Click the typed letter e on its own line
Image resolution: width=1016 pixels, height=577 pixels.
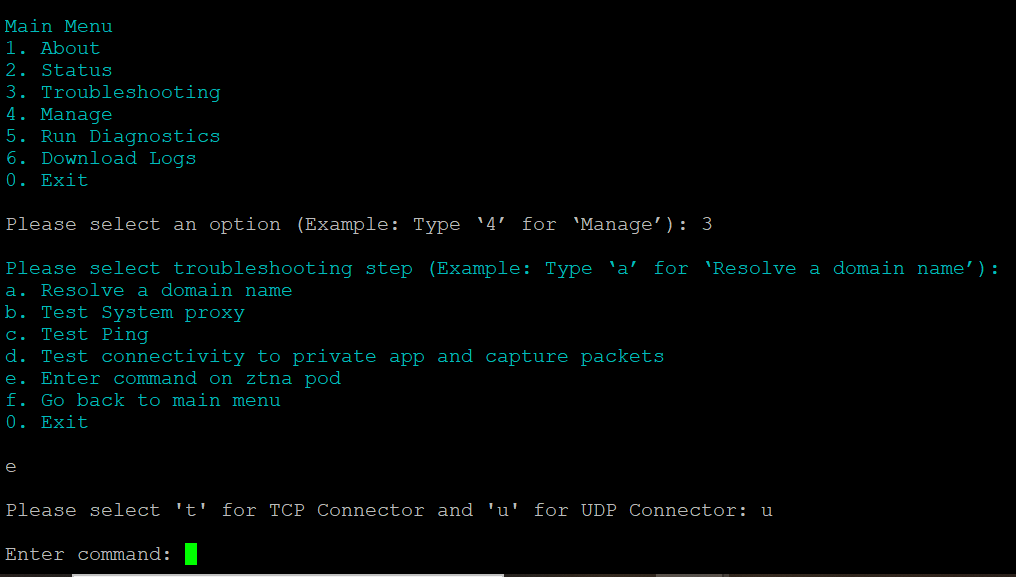(11, 467)
